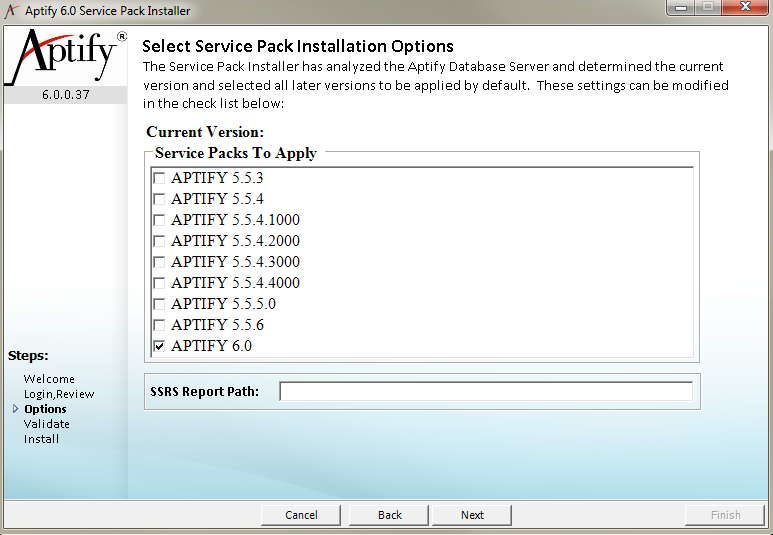Check the APTIFY 5.5.4 checkbox
This screenshot has width=773, height=535.
pos(159,199)
